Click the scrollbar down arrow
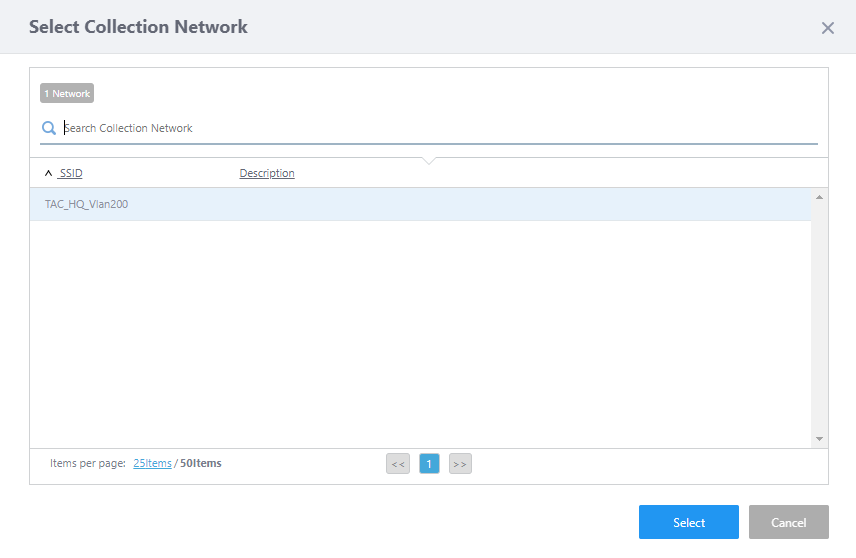 click(x=819, y=439)
